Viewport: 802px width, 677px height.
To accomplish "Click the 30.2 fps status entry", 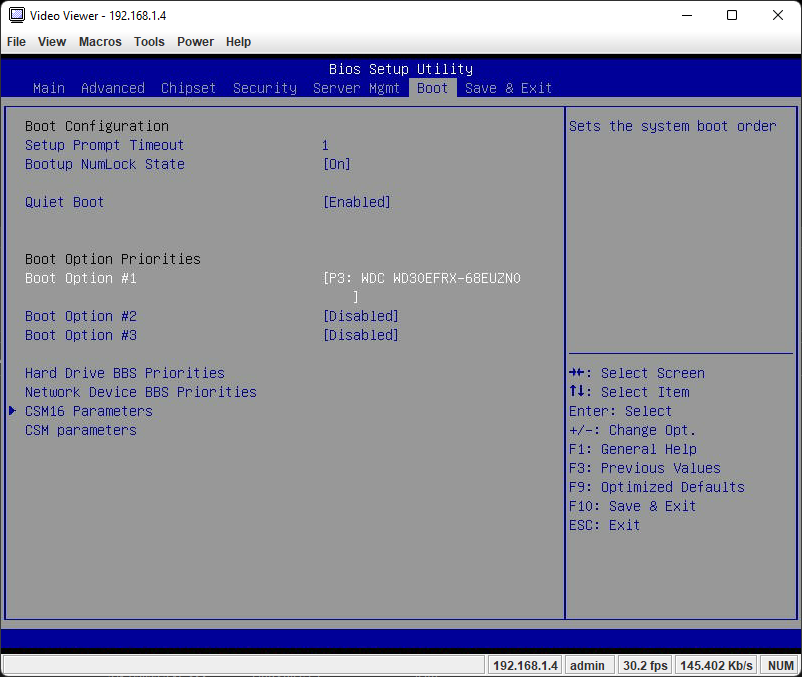I will [645, 665].
